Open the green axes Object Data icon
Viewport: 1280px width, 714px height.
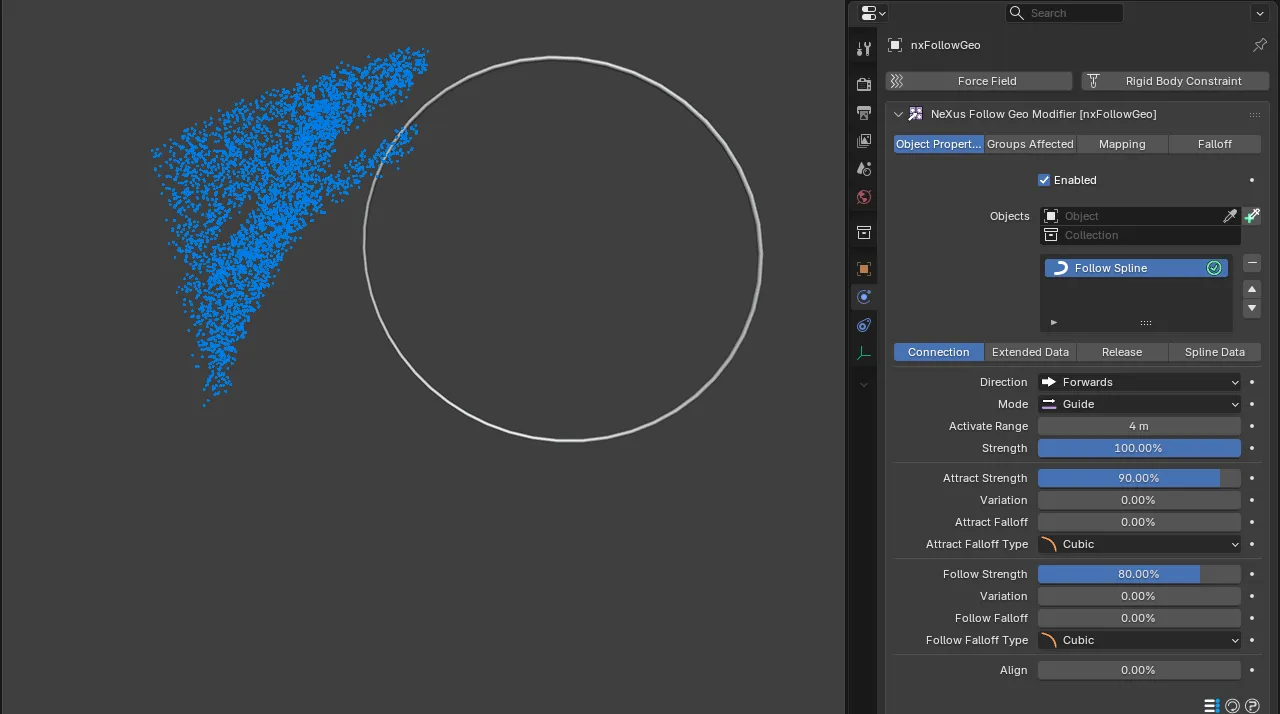pyautogui.click(x=864, y=353)
